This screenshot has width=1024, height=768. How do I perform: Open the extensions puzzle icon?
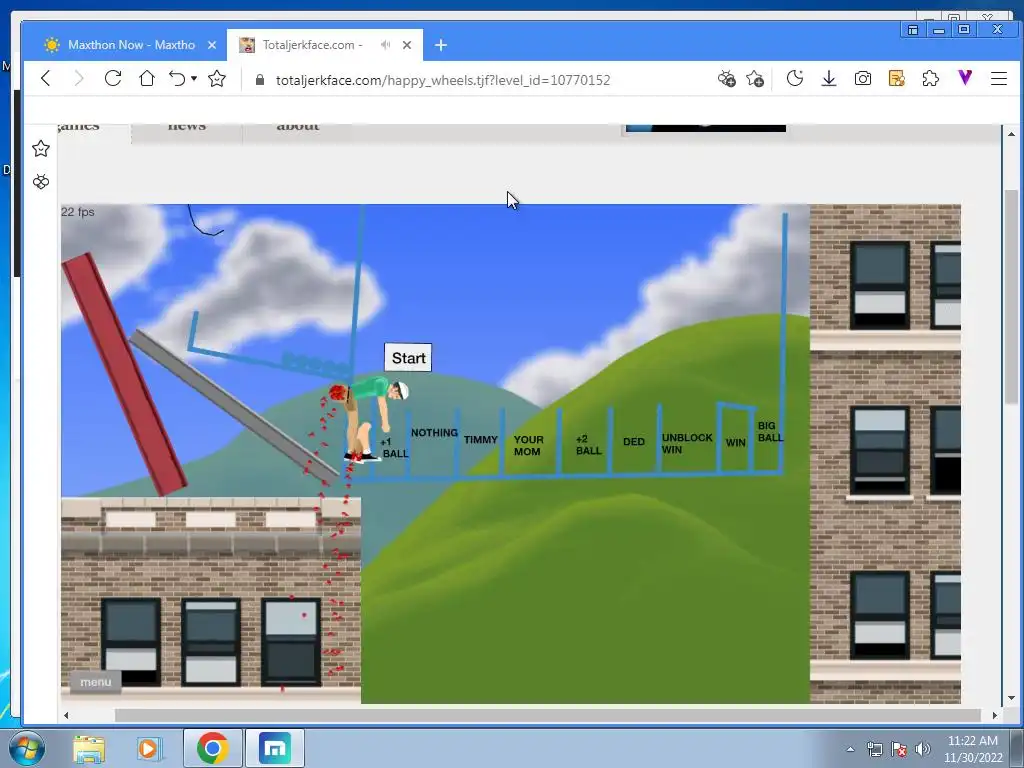pos(931,79)
